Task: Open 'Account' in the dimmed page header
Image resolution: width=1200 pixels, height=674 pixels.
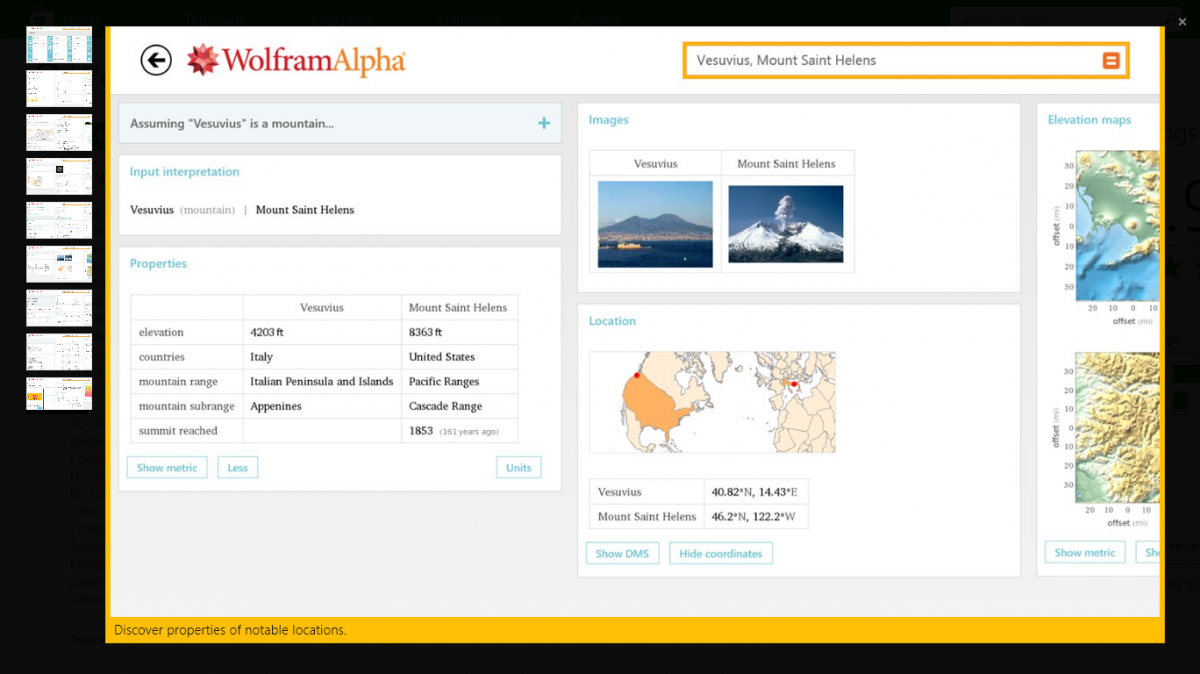Action: (596, 19)
